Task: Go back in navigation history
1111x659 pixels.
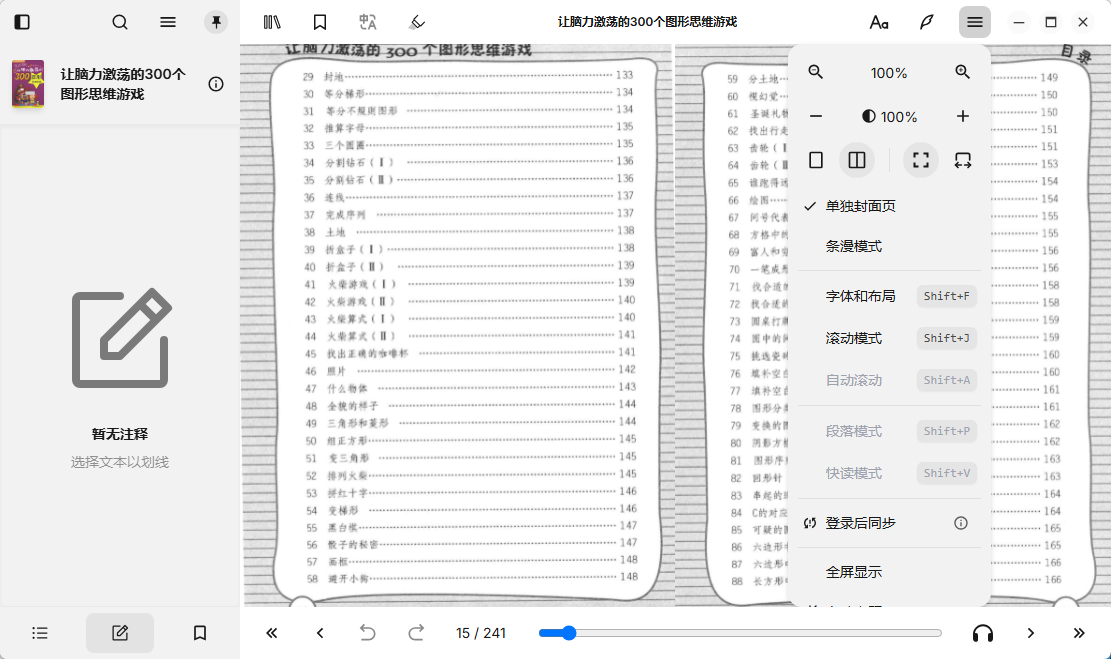Action: coord(368,633)
